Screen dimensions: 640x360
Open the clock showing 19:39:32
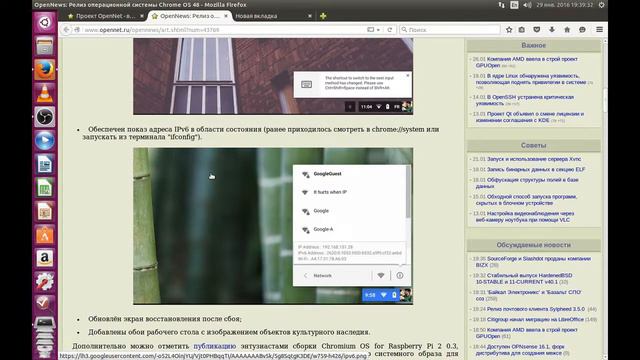coord(564,5)
